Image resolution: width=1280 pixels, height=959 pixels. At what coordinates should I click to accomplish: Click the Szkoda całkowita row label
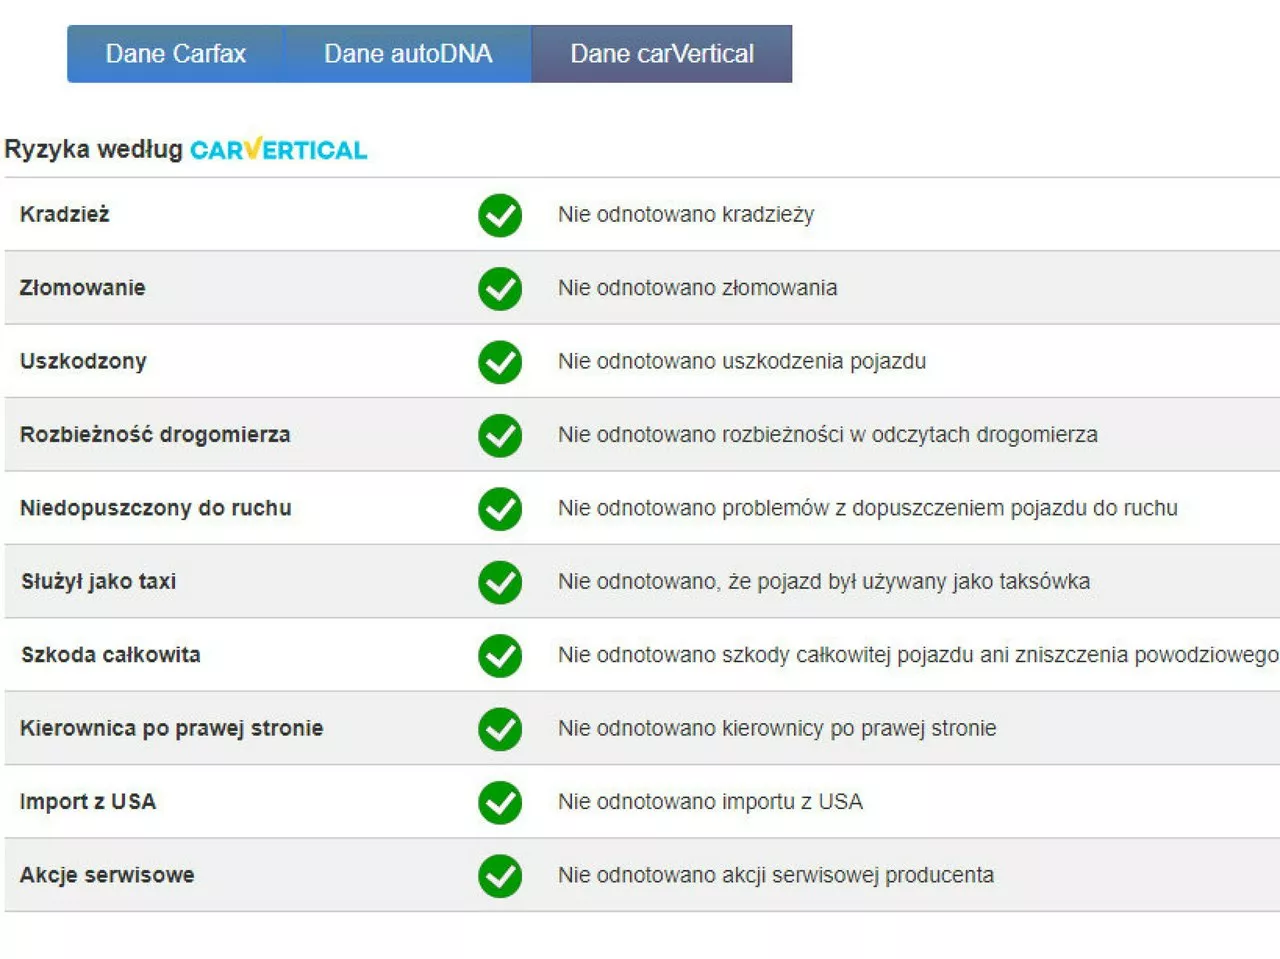(x=111, y=655)
